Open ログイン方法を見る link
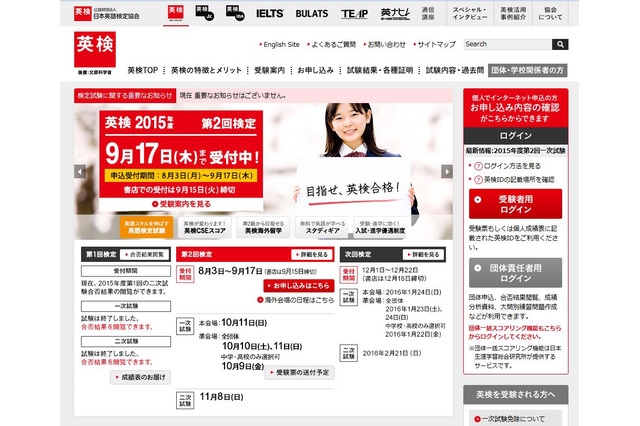The width and height of the screenshot is (640, 426). tap(512, 166)
